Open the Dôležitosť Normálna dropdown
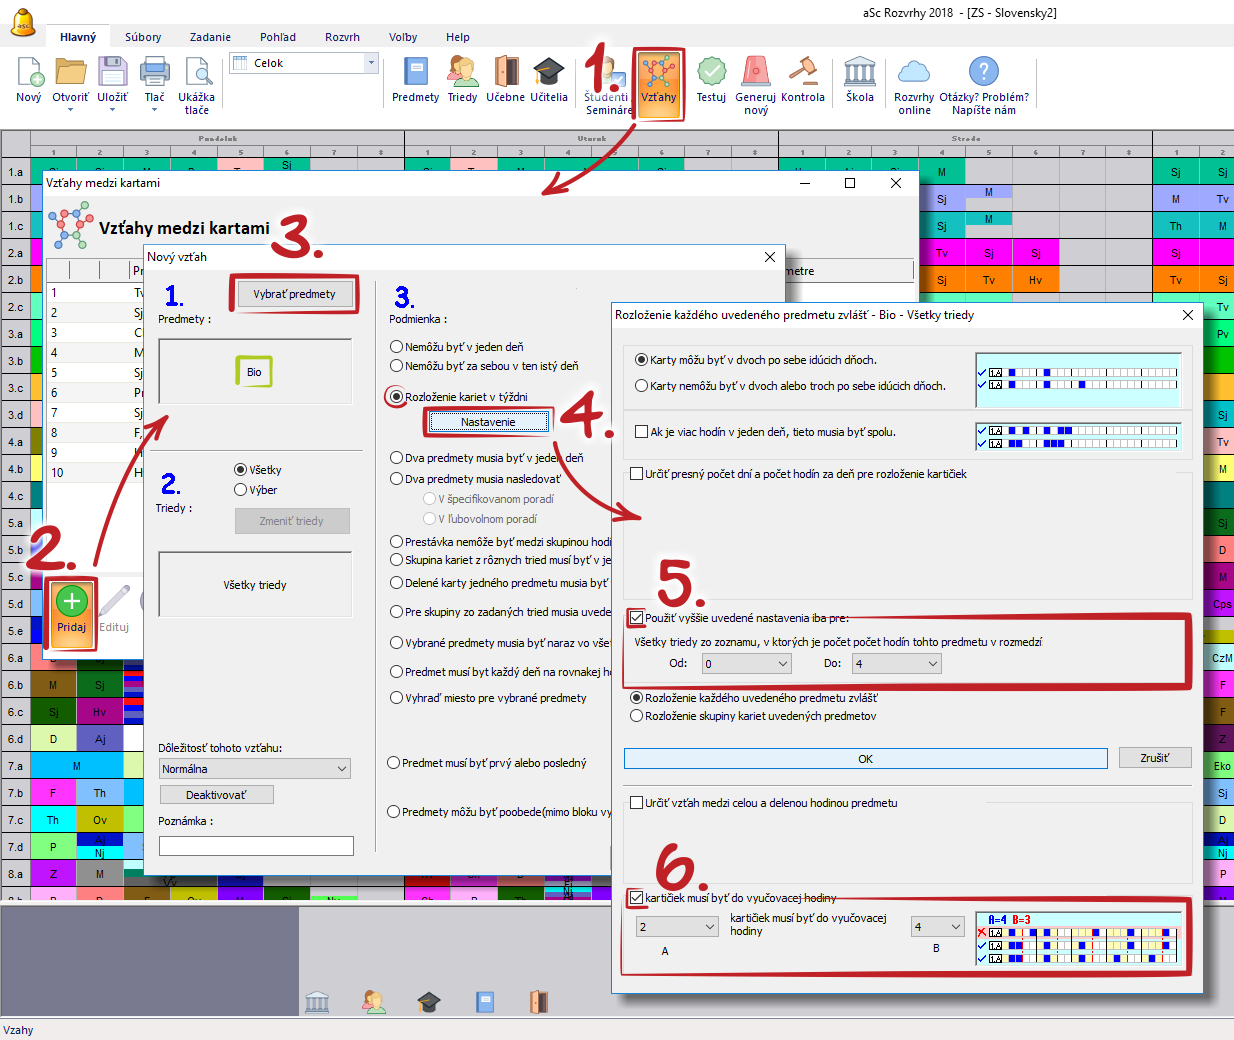This screenshot has height=1040, width=1234. tap(255, 769)
